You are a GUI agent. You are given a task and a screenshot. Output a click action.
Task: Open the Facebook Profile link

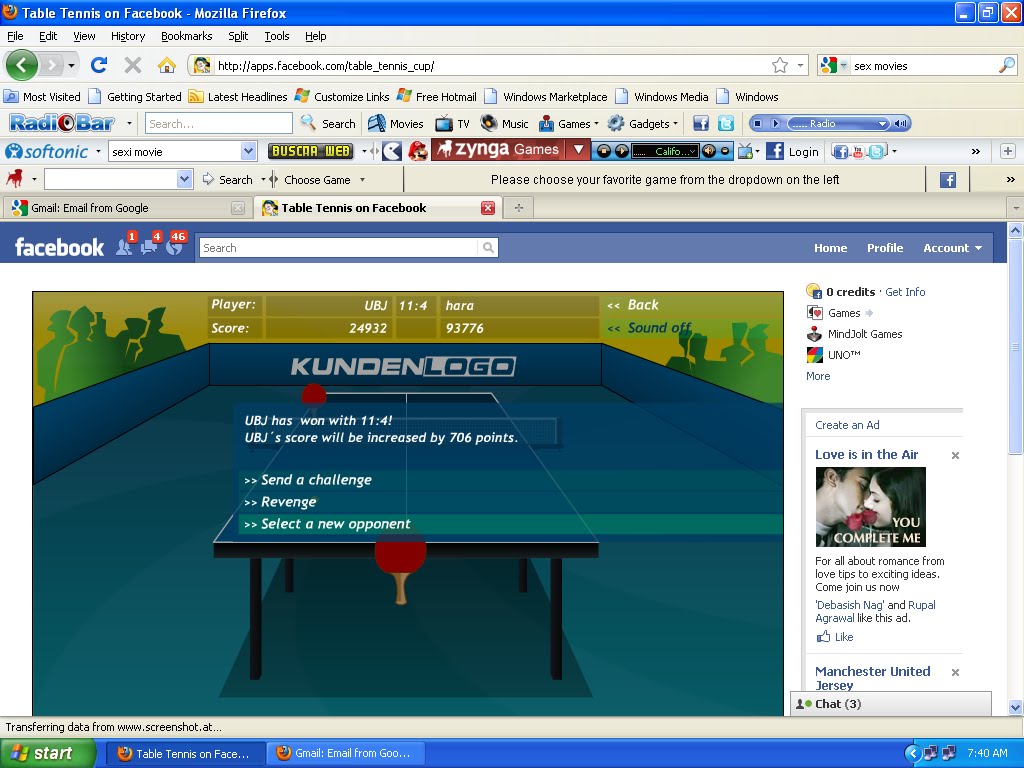(x=885, y=248)
